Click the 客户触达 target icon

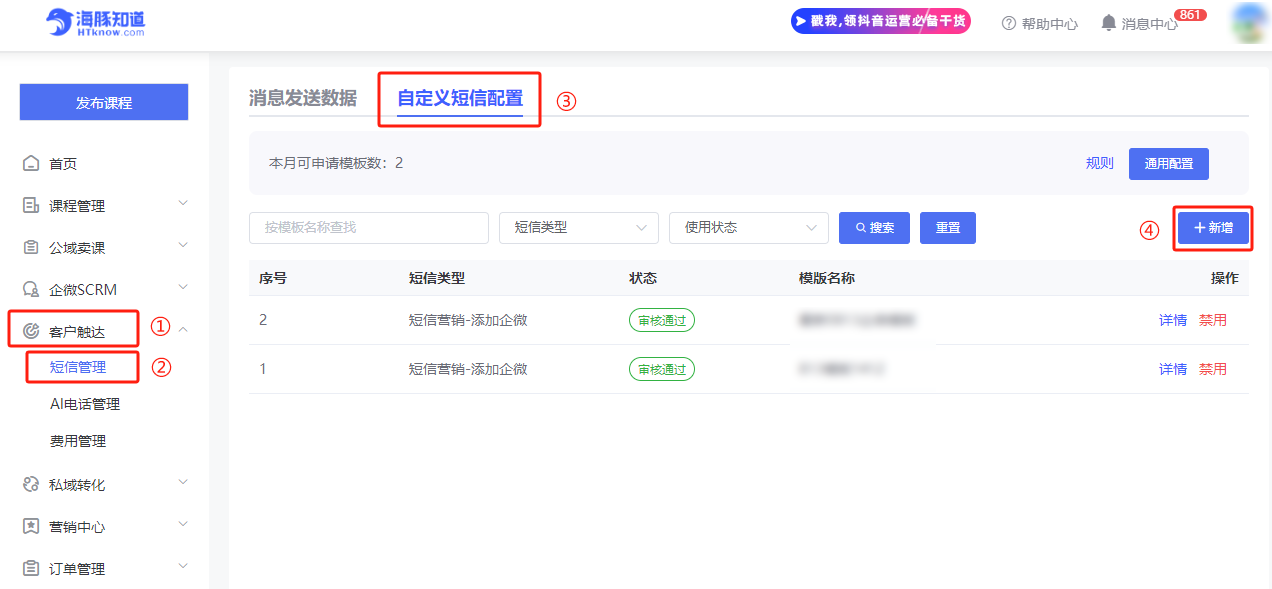[31, 330]
